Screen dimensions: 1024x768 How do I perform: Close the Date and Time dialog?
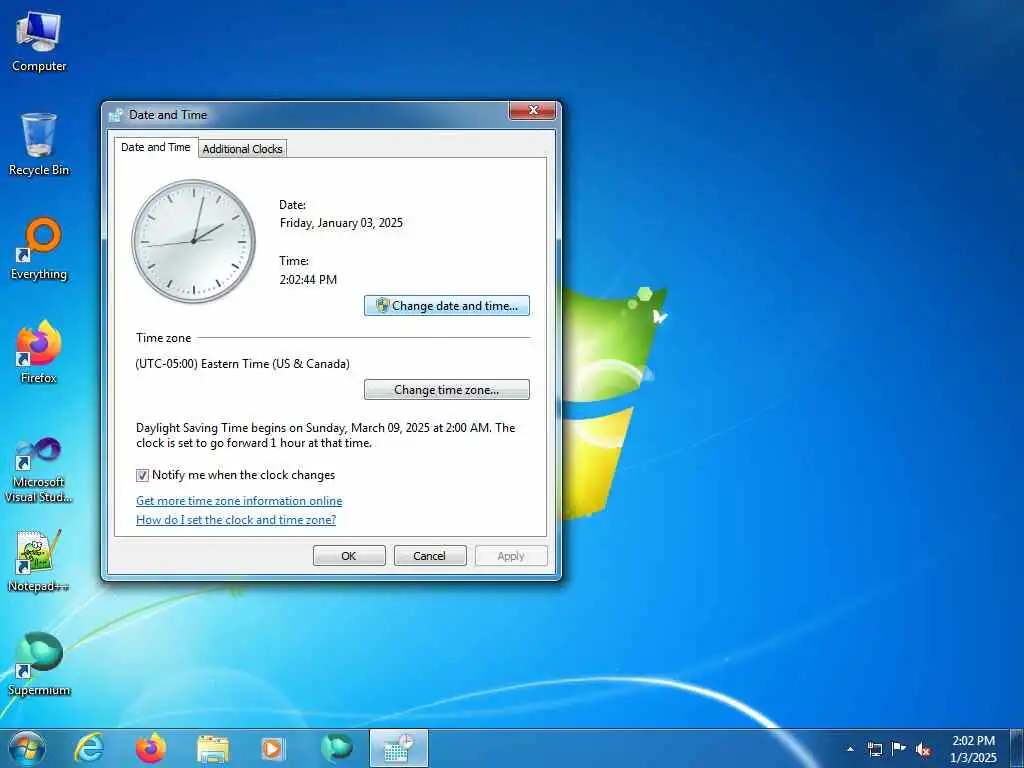click(x=532, y=110)
